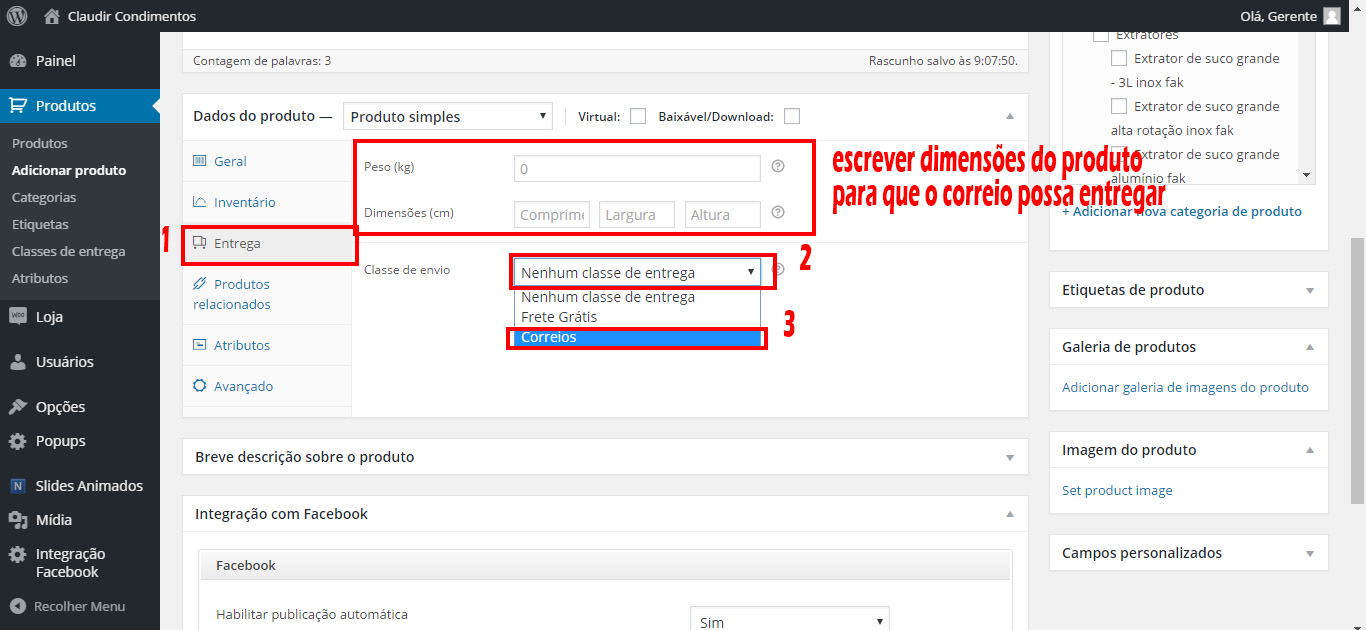This screenshot has width=1366, height=630.
Task: Switch to the Inventário tab
Action: pyautogui.click(x=244, y=203)
